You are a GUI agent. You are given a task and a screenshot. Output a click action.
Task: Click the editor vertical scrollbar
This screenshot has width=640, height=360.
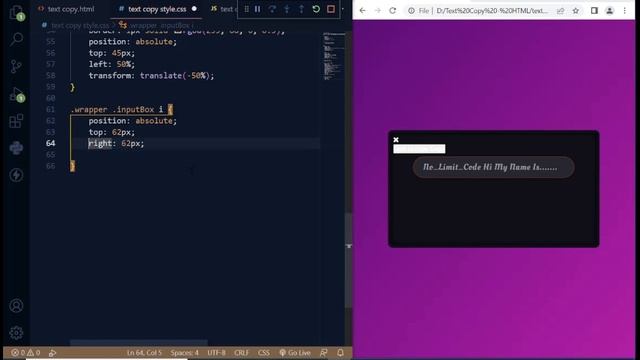pos(349,260)
